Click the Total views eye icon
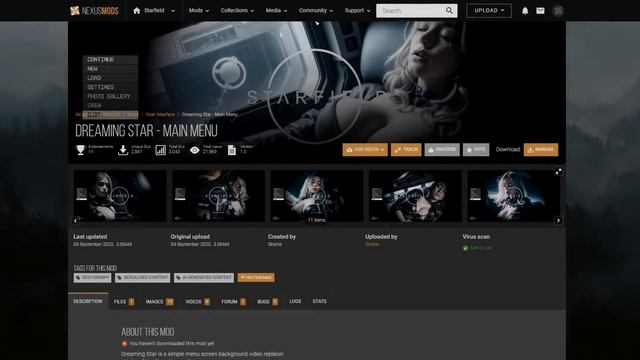 (x=195, y=150)
